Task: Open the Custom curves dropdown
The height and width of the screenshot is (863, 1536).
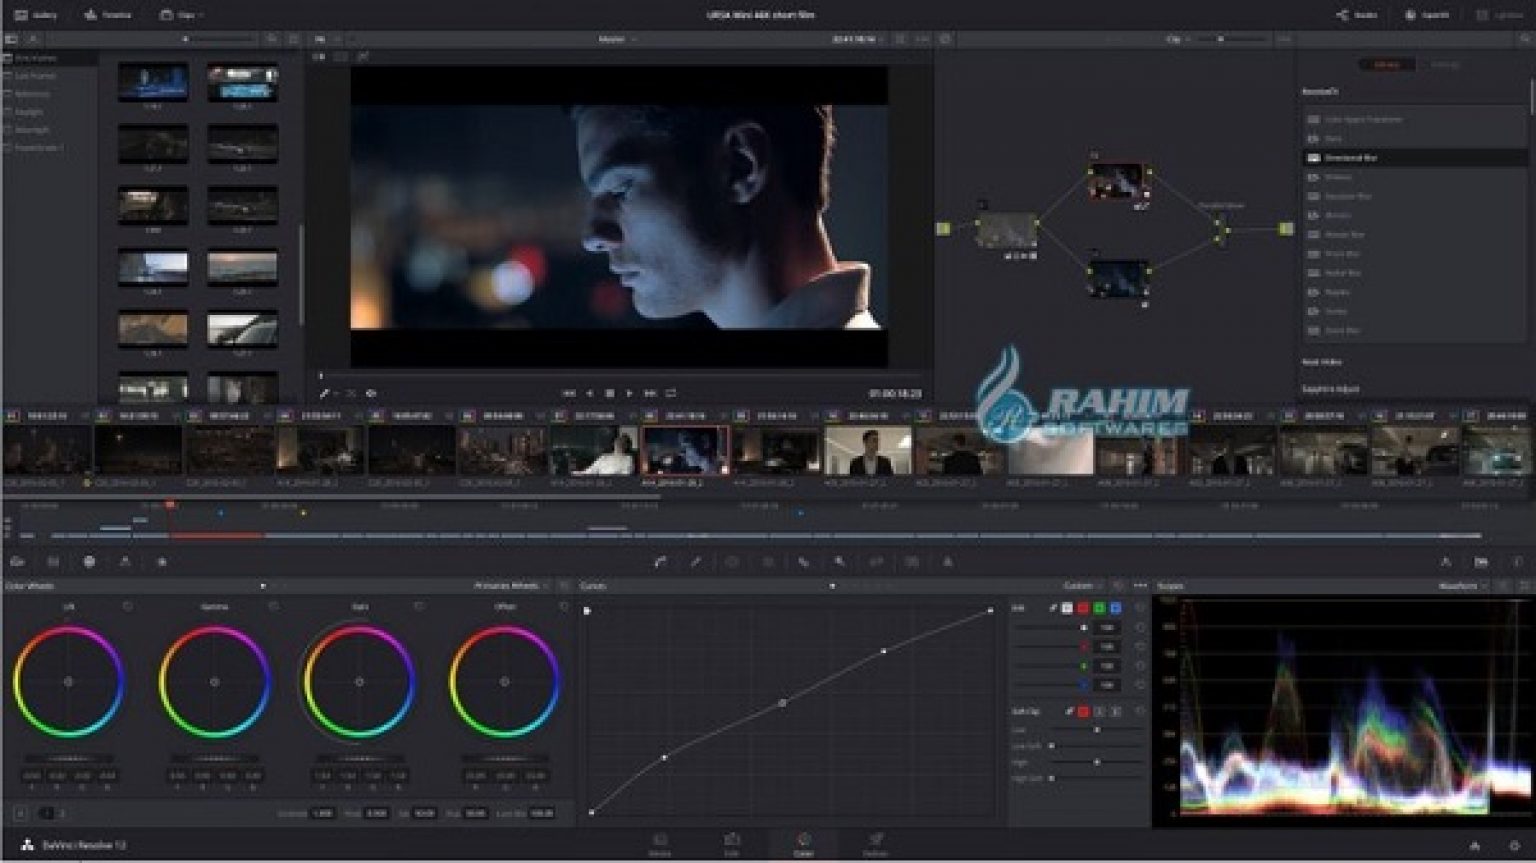Action: point(1082,586)
